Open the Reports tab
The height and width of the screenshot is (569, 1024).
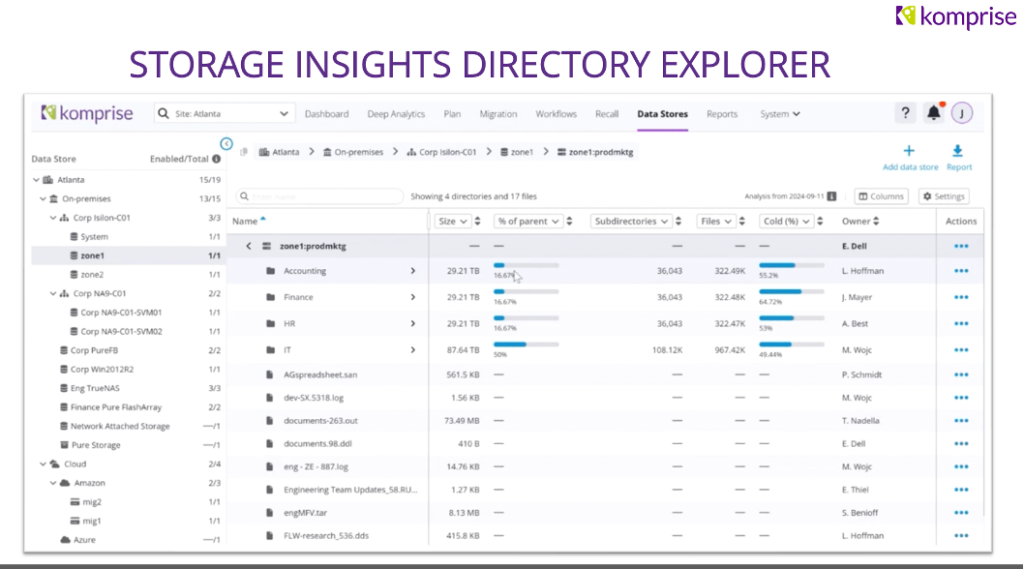click(x=722, y=114)
